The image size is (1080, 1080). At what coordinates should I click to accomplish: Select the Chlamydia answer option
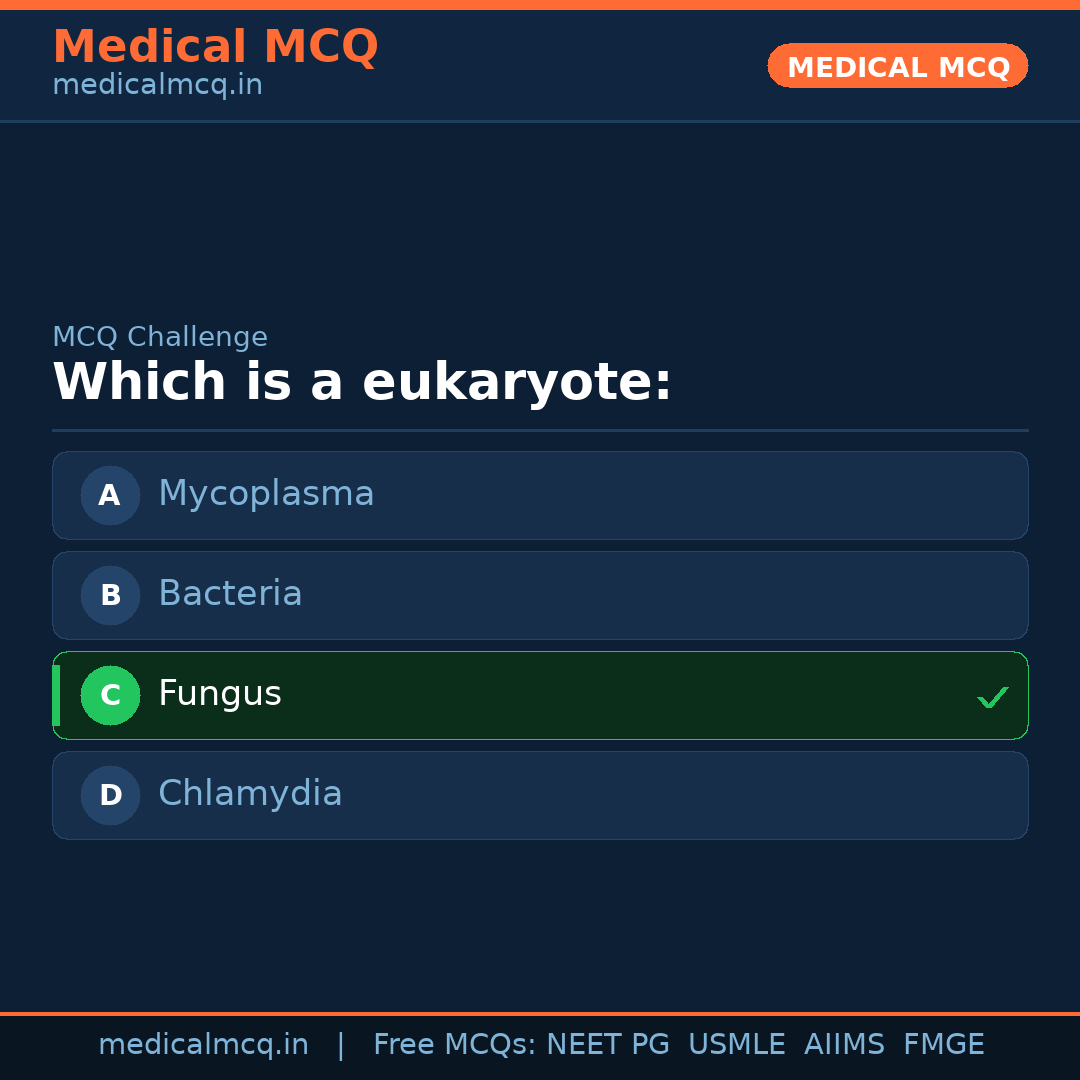pos(540,795)
